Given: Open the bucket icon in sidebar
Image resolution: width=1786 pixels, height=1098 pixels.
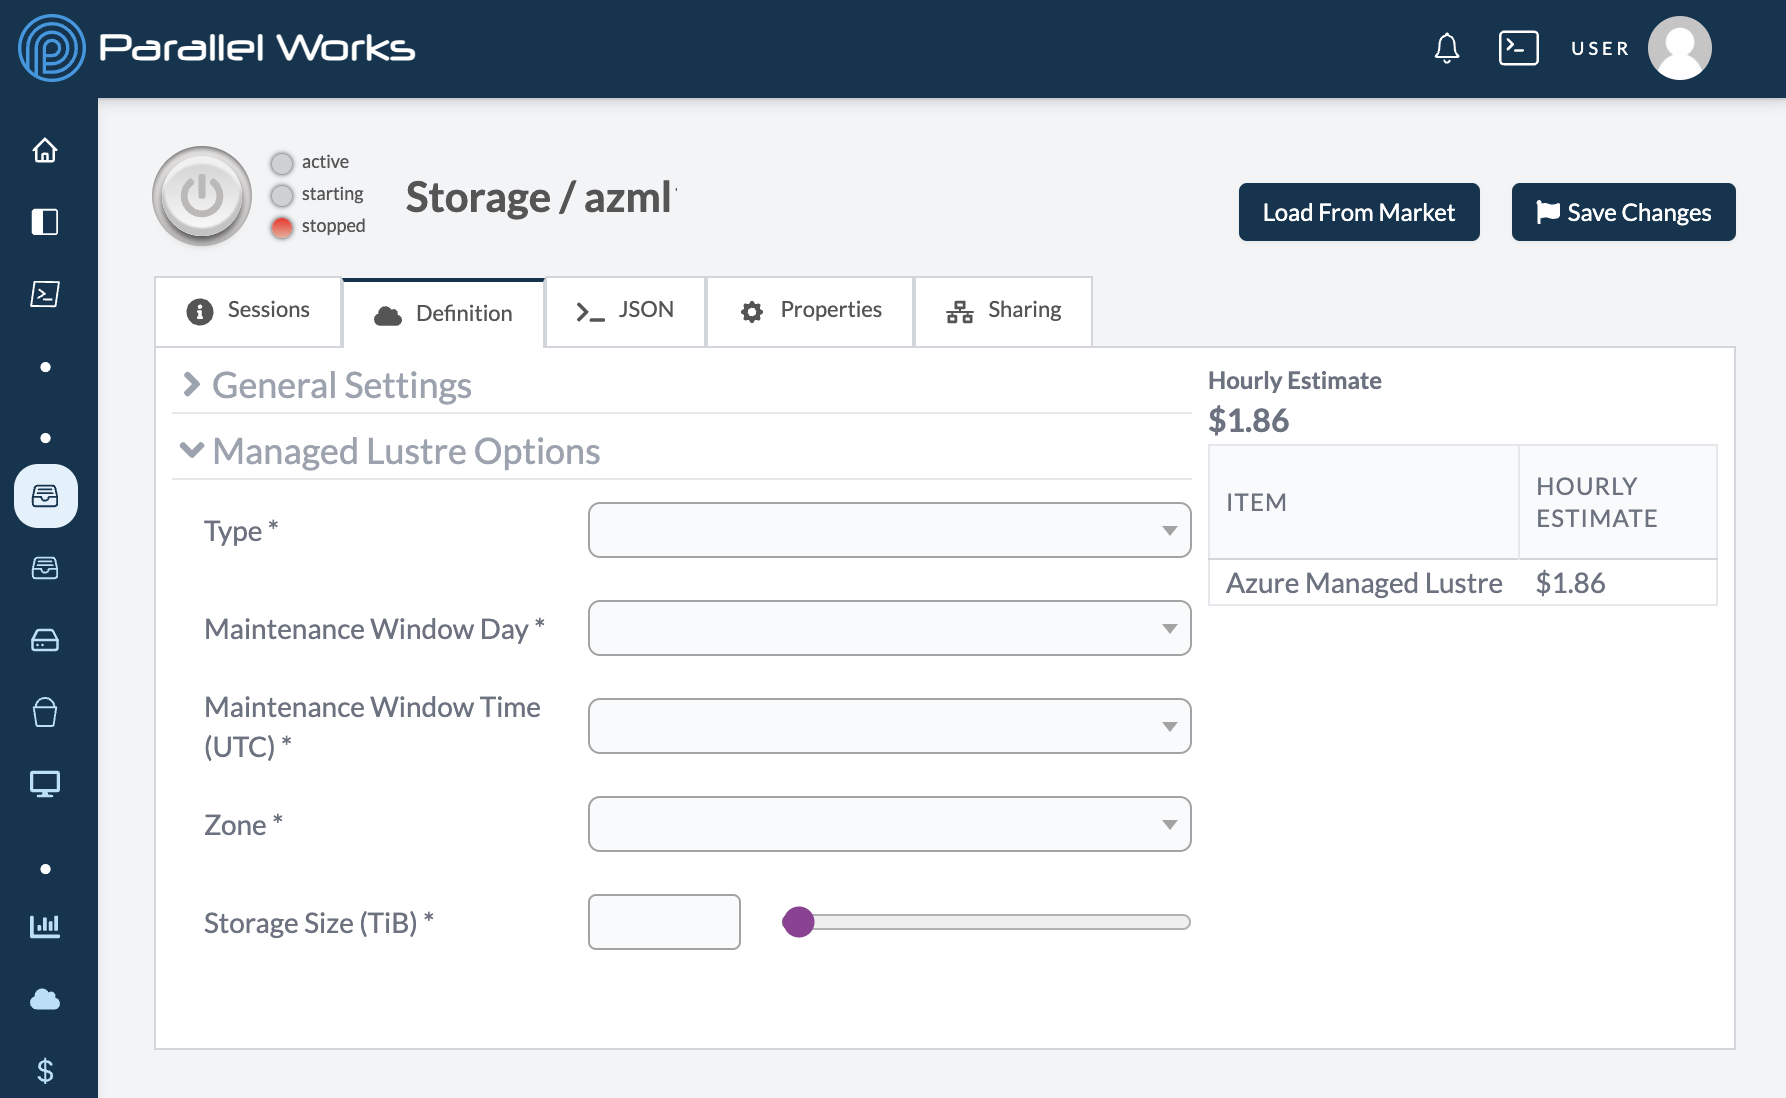Looking at the screenshot, I should coord(45,712).
